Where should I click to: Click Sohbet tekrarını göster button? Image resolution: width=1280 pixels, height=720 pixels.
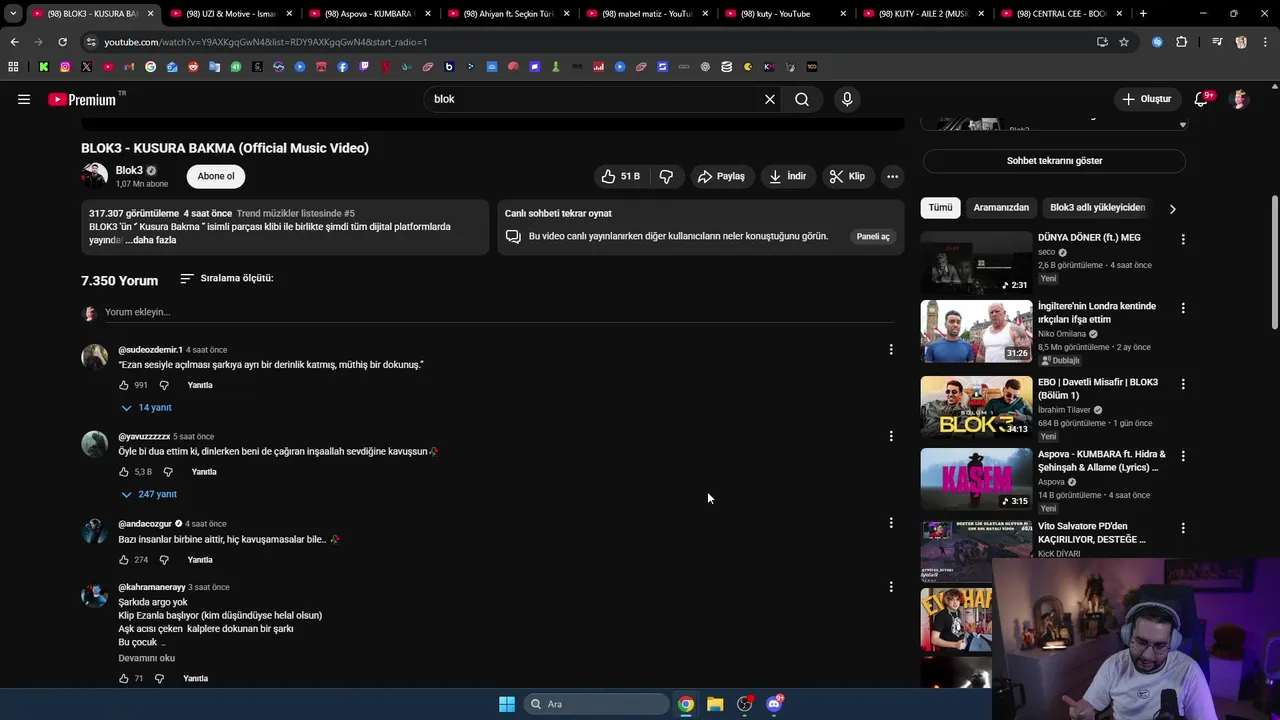(1054, 161)
